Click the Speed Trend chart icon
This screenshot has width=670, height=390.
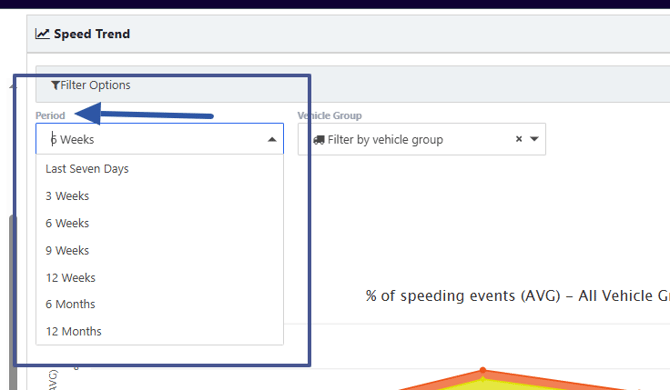[x=42, y=34]
